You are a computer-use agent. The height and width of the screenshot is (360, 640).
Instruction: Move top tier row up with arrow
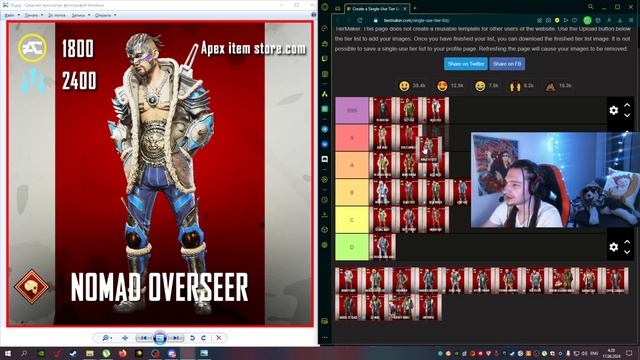click(627, 105)
